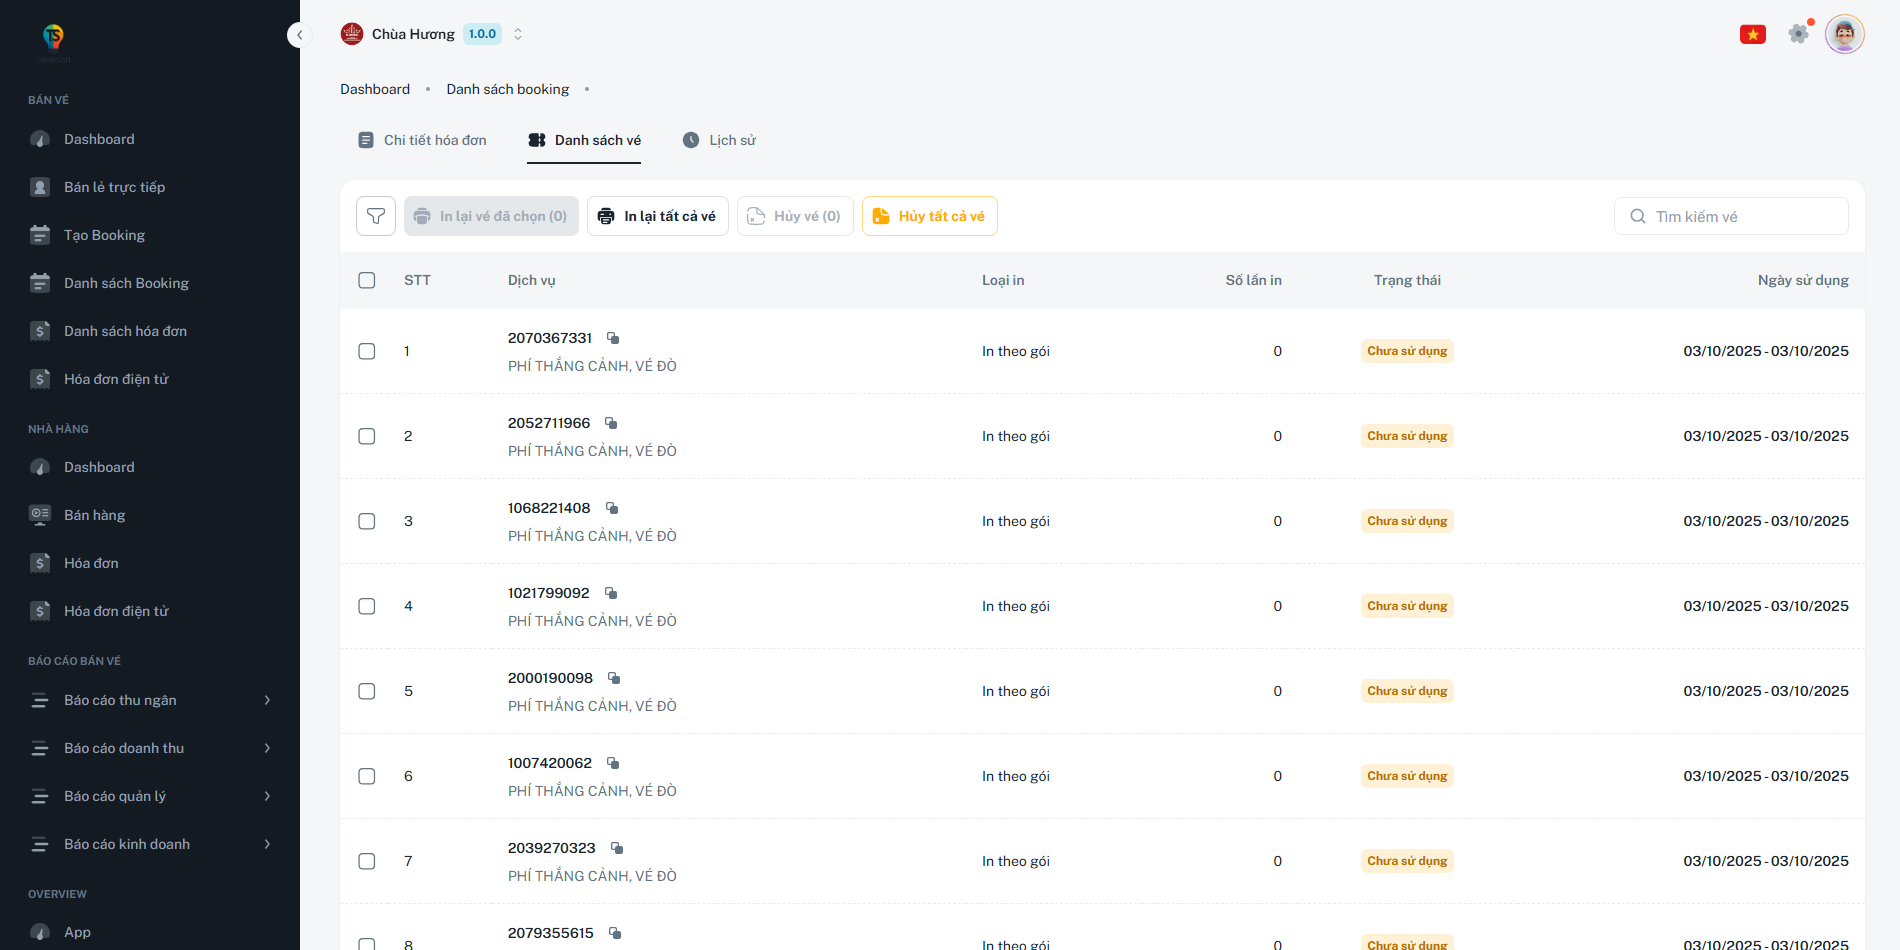Copy ticket code 1068221408 using copy icon
The width and height of the screenshot is (1900, 950).
612,508
